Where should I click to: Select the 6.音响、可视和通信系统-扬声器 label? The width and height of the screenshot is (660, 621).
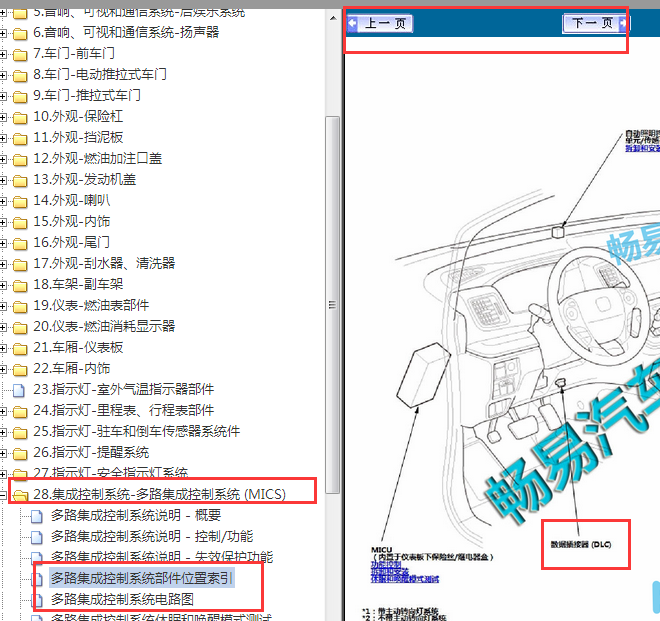click(126, 32)
